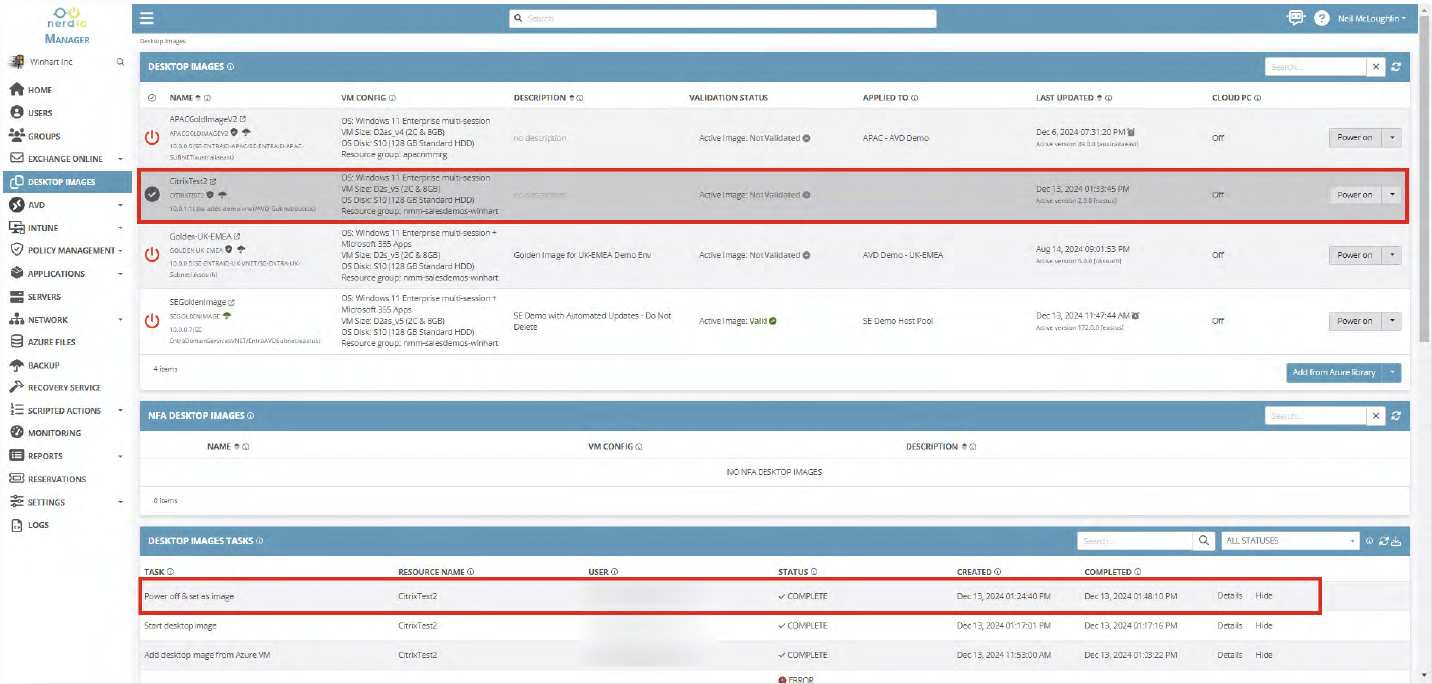View Details of Power off & set as image task
Image resolution: width=1432 pixels, height=684 pixels.
click(x=1229, y=596)
